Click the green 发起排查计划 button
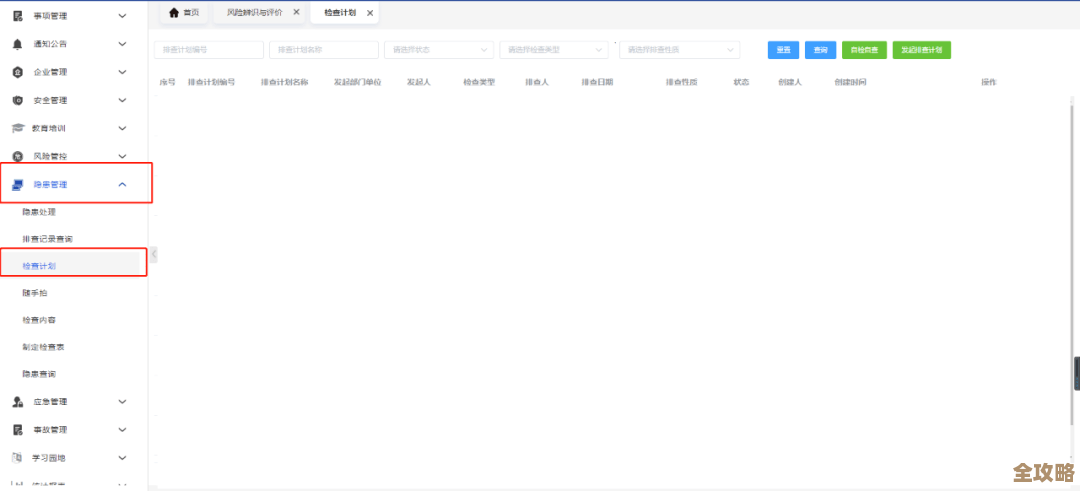The height and width of the screenshot is (491, 1080). coord(922,50)
